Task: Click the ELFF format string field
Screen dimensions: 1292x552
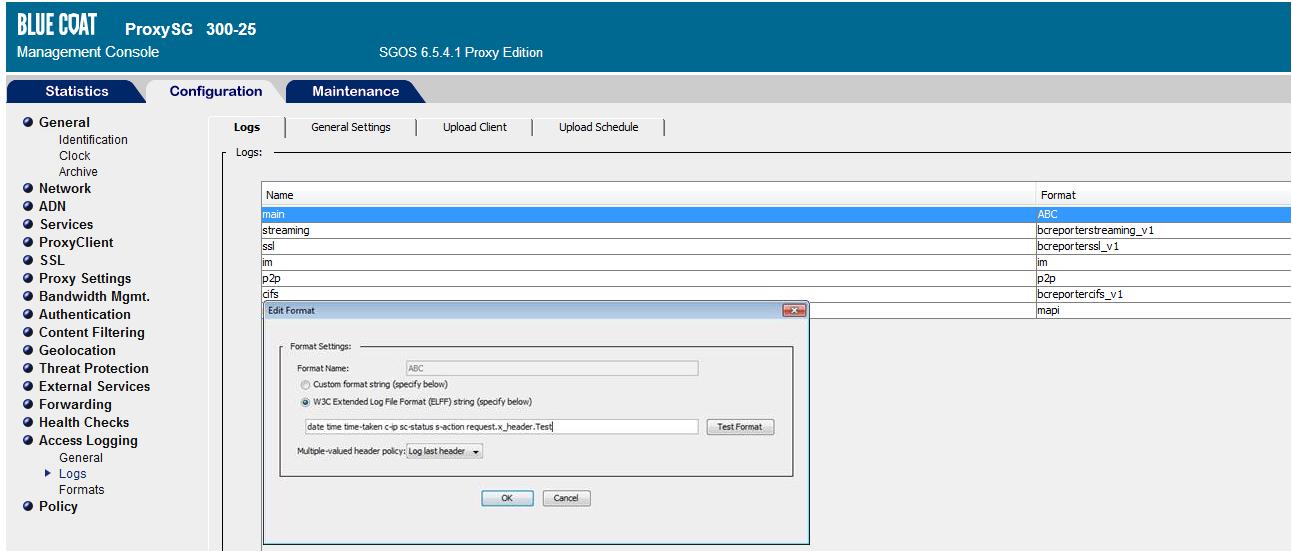Action: coord(501,427)
